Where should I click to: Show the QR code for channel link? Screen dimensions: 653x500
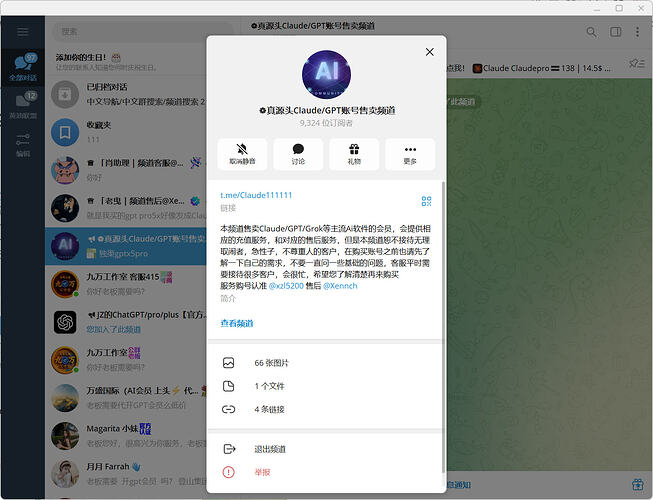pyautogui.click(x=426, y=201)
